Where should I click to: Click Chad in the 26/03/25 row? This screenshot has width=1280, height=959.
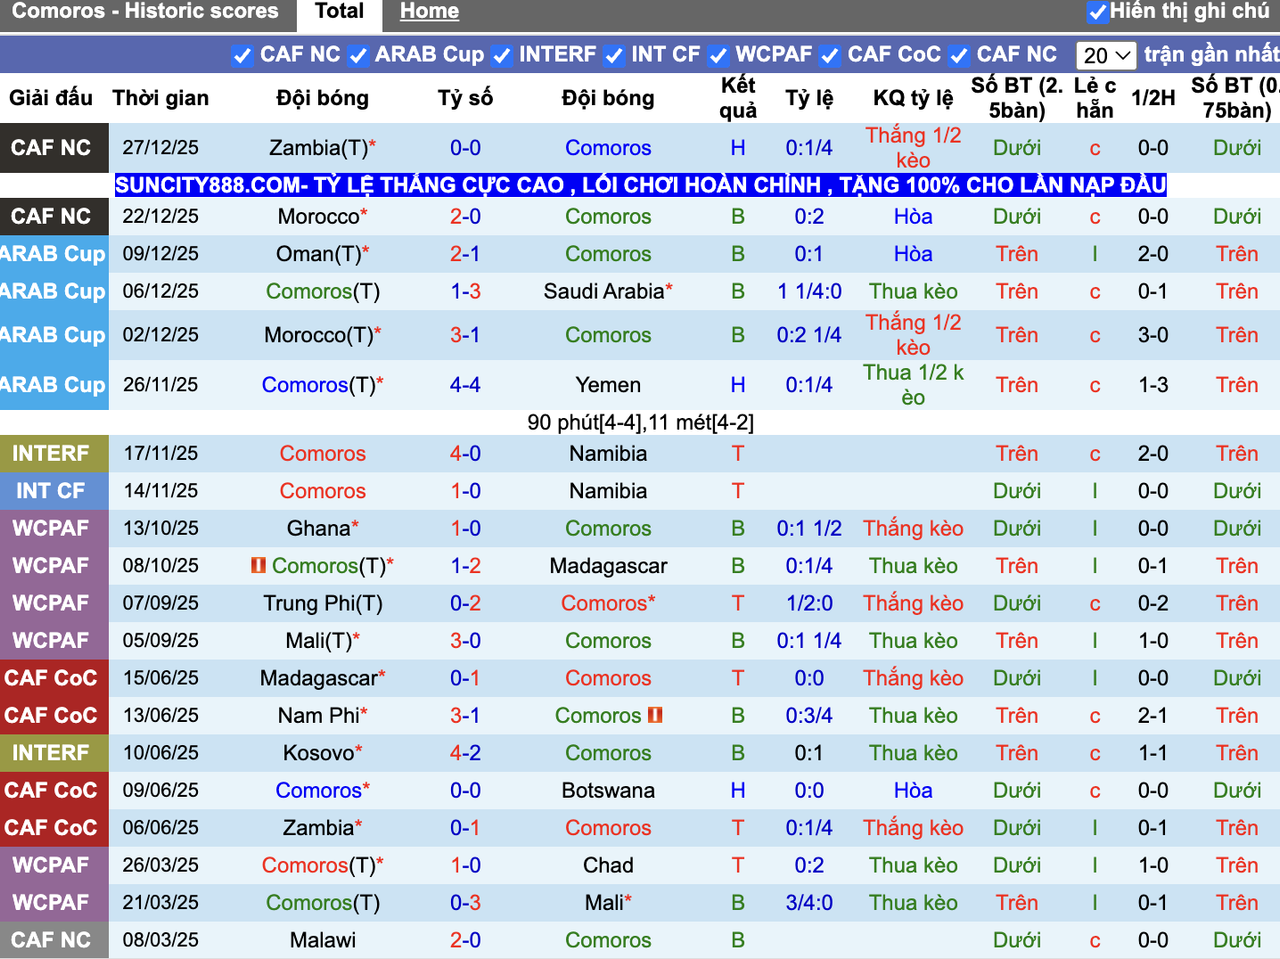tap(608, 865)
